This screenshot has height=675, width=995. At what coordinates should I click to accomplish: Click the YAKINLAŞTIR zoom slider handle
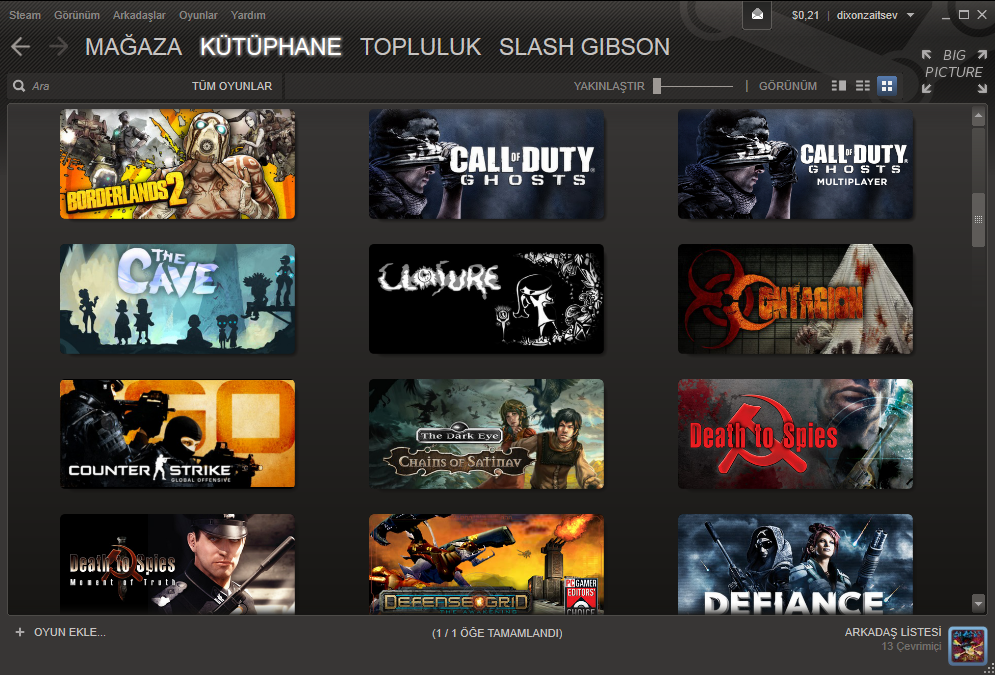click(657, 86)
